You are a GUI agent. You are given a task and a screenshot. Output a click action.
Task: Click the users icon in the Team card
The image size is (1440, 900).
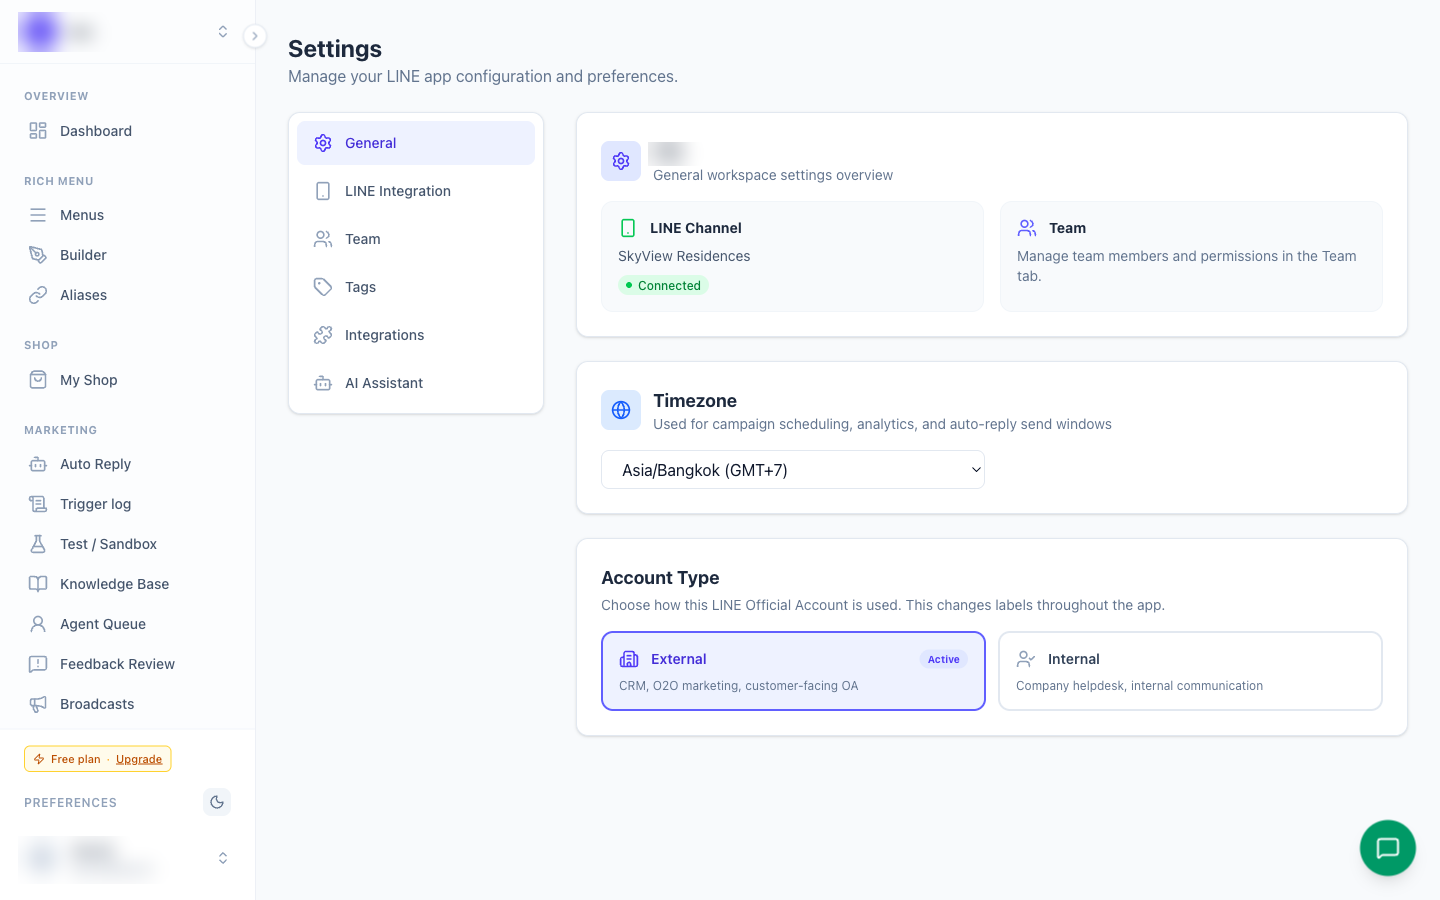1027,228
